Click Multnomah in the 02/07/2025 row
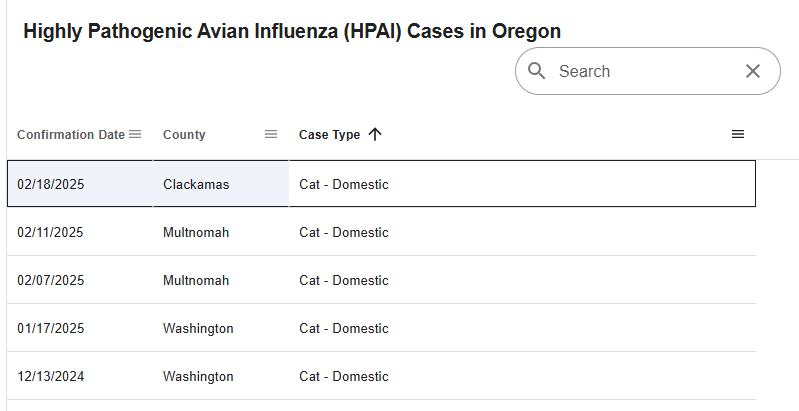 pyautogui.click(x=196, y=280)
